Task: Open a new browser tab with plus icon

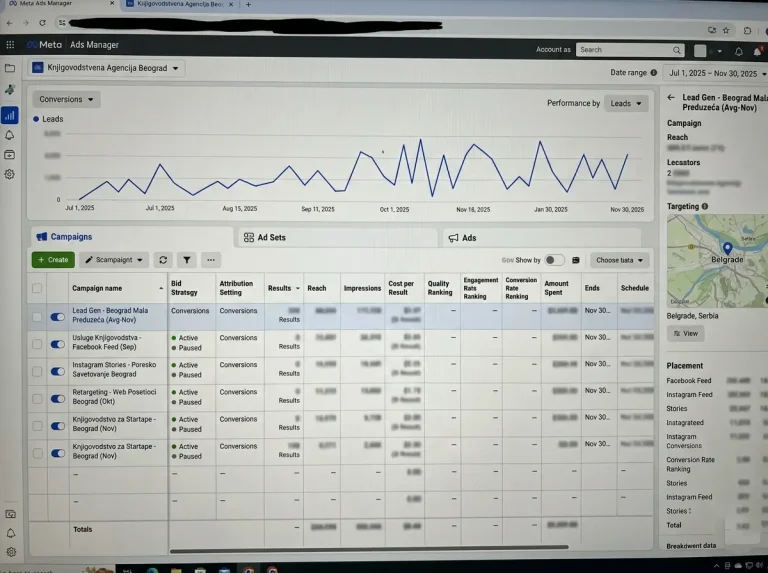Action: pyautogui.click(x=248, y=4)
